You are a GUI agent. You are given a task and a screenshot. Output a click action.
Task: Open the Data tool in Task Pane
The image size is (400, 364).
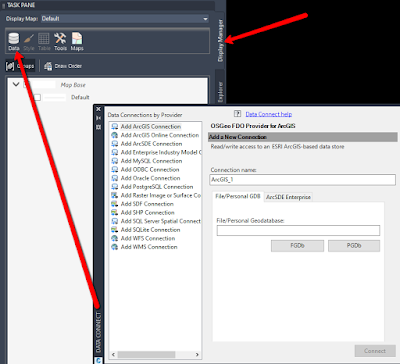click(x=14, y=42)
